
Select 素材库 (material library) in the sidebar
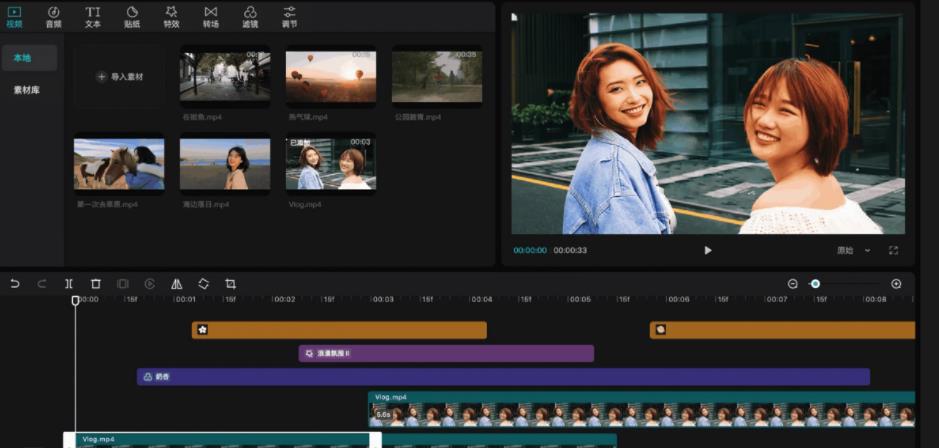coord(27,90)
